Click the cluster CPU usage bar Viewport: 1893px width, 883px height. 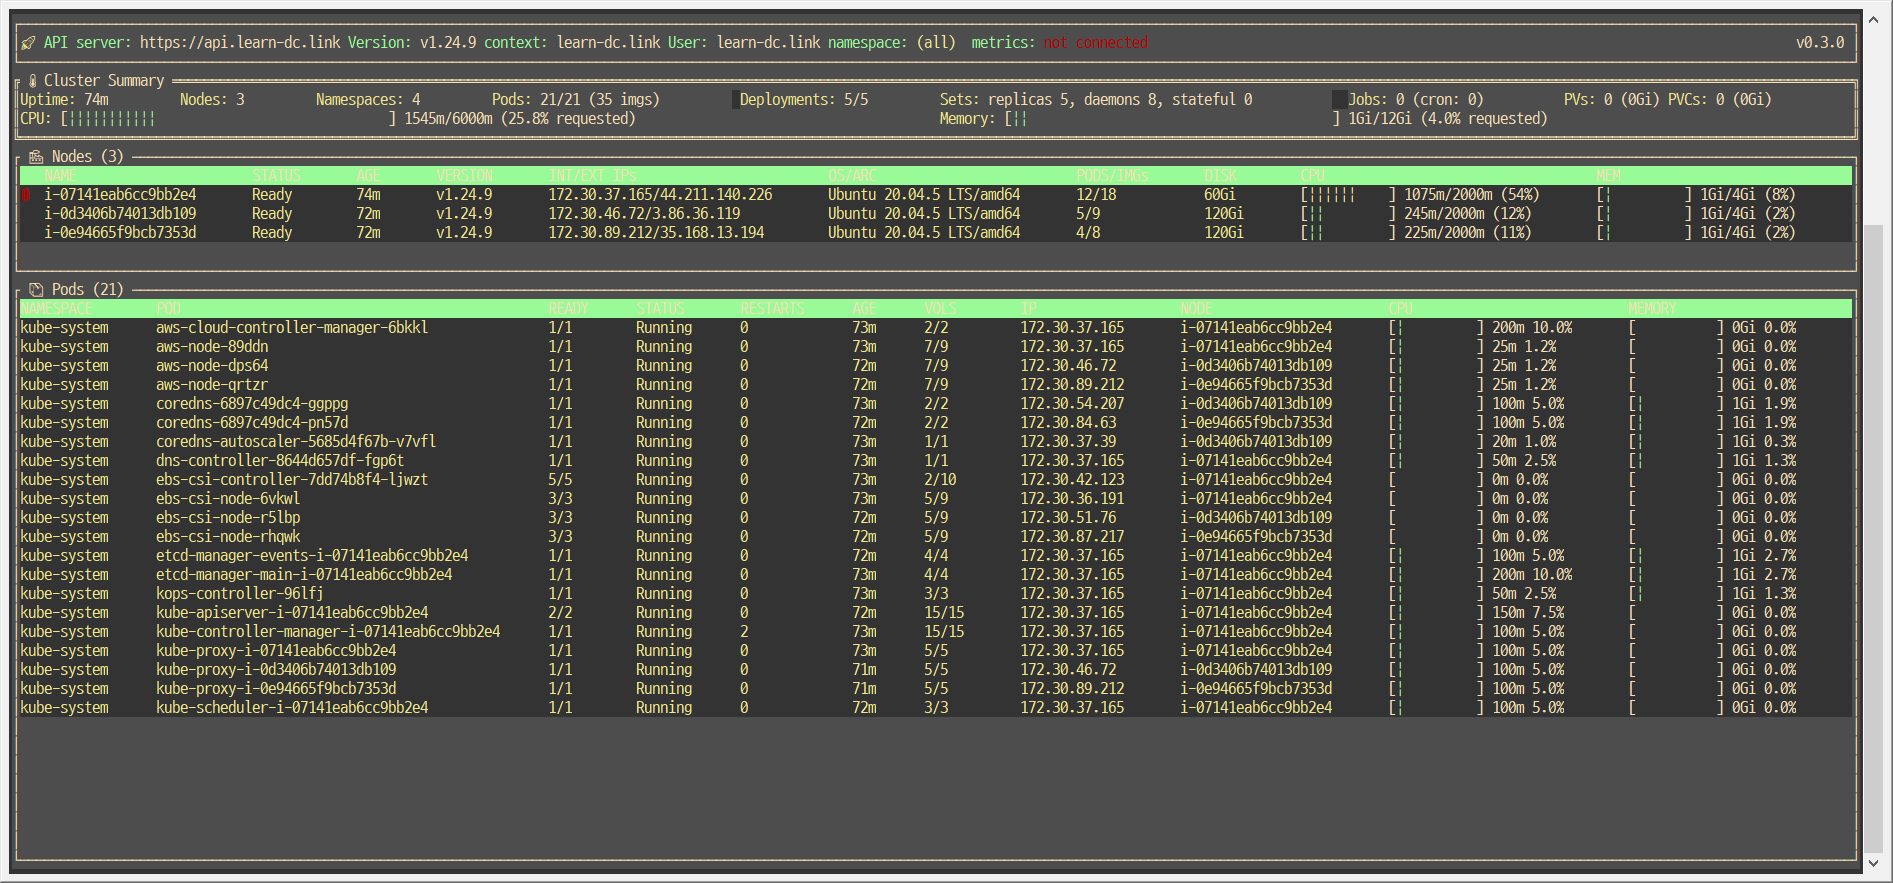pos(228,119)
